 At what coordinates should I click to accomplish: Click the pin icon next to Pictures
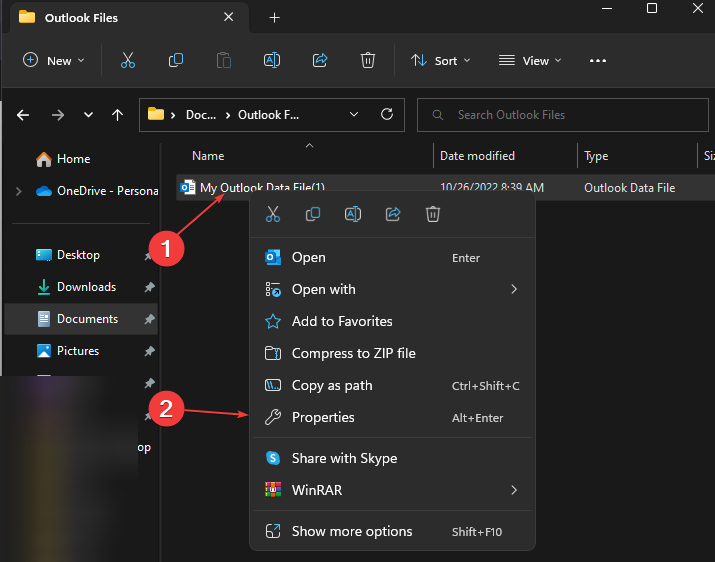(150, 351)
